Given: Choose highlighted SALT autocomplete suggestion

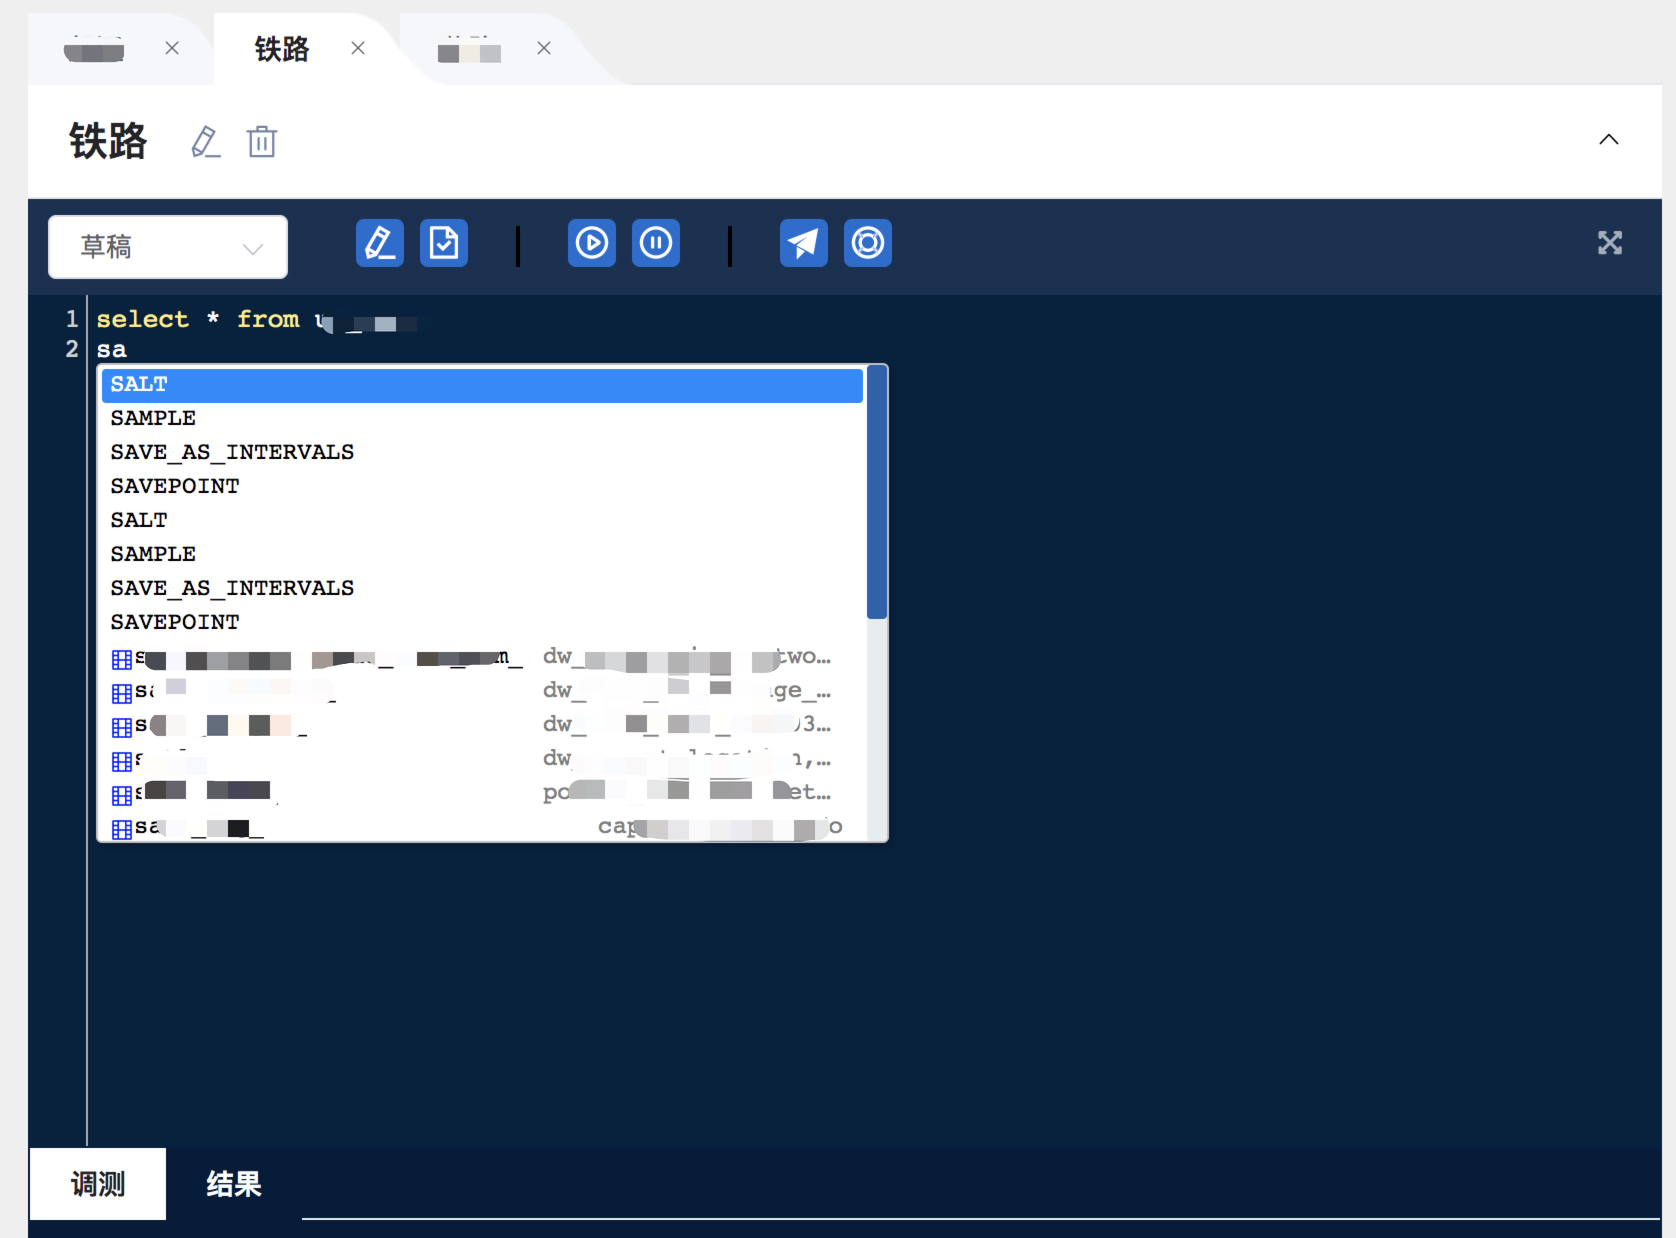Looking at the screenshot, I should tap(482, 385).
